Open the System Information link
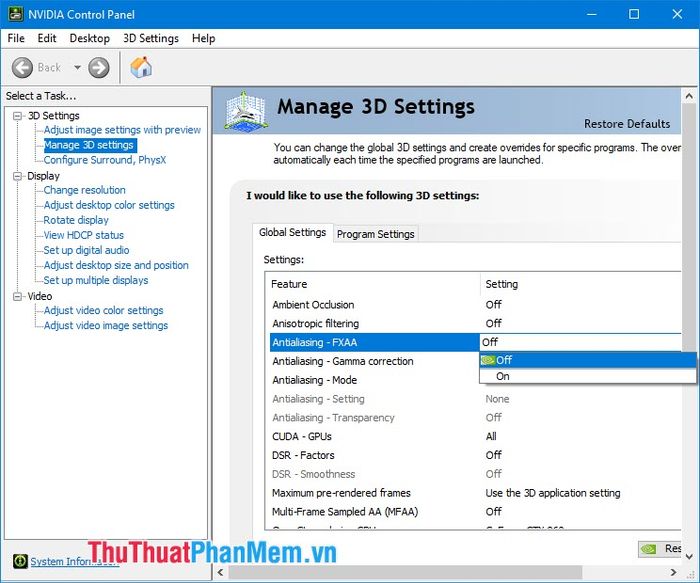Screen dimensions: 700x583 pos(75,562)
